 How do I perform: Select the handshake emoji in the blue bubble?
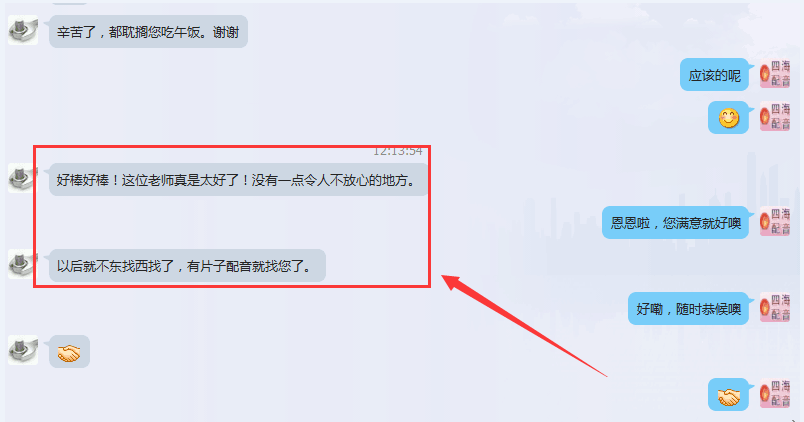click(x=729, y=395)
